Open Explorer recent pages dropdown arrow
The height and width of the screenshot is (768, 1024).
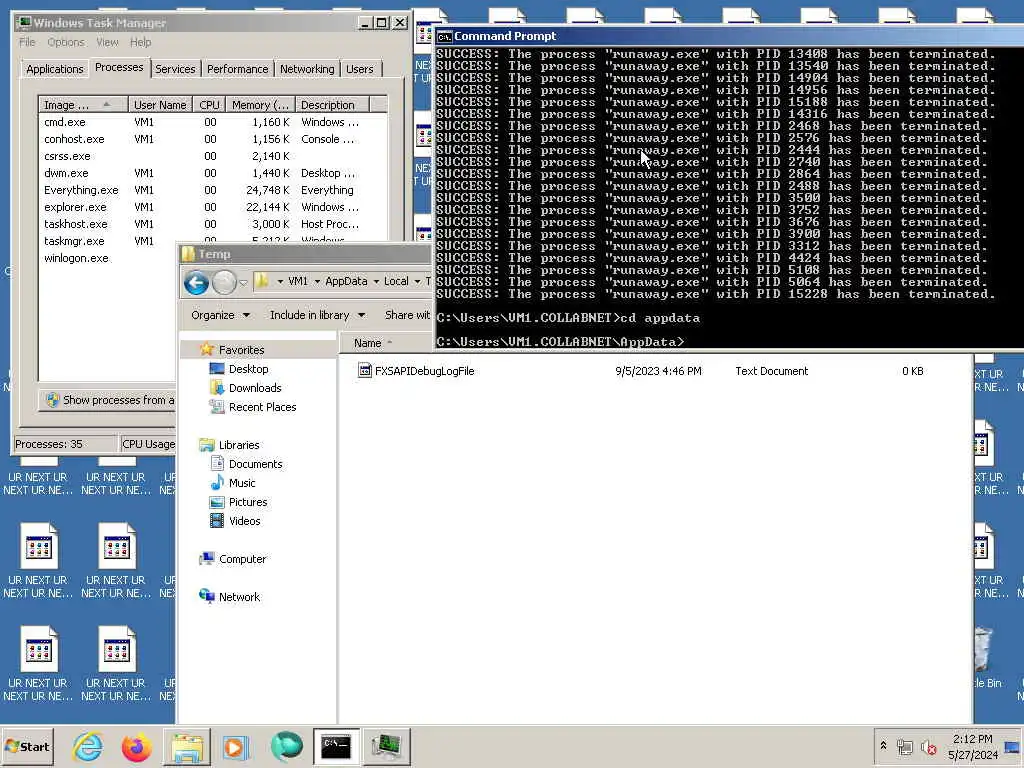pos(243,283)
